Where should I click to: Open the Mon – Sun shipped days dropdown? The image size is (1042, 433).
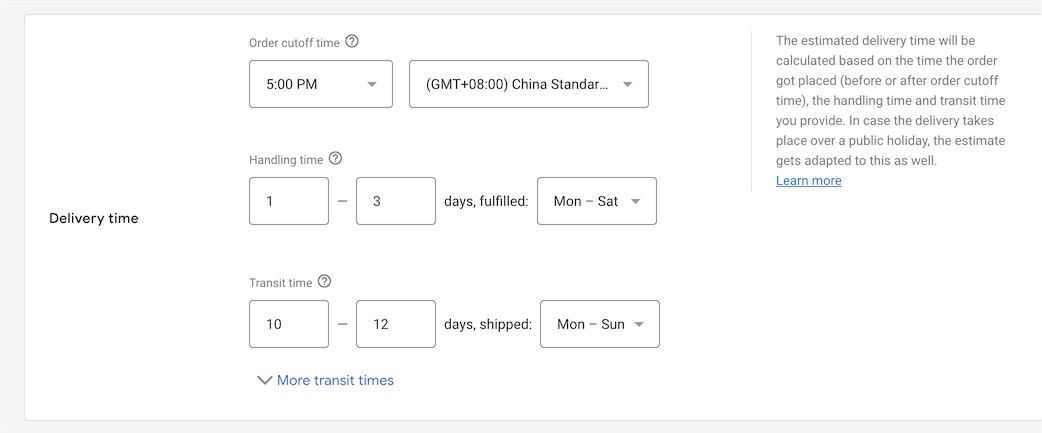point(599,324)
